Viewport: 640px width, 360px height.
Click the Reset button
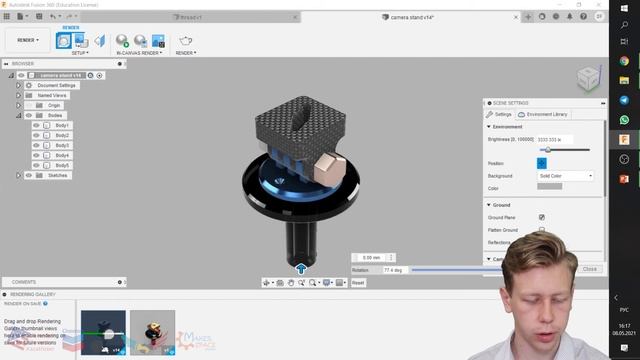point(358,282)
